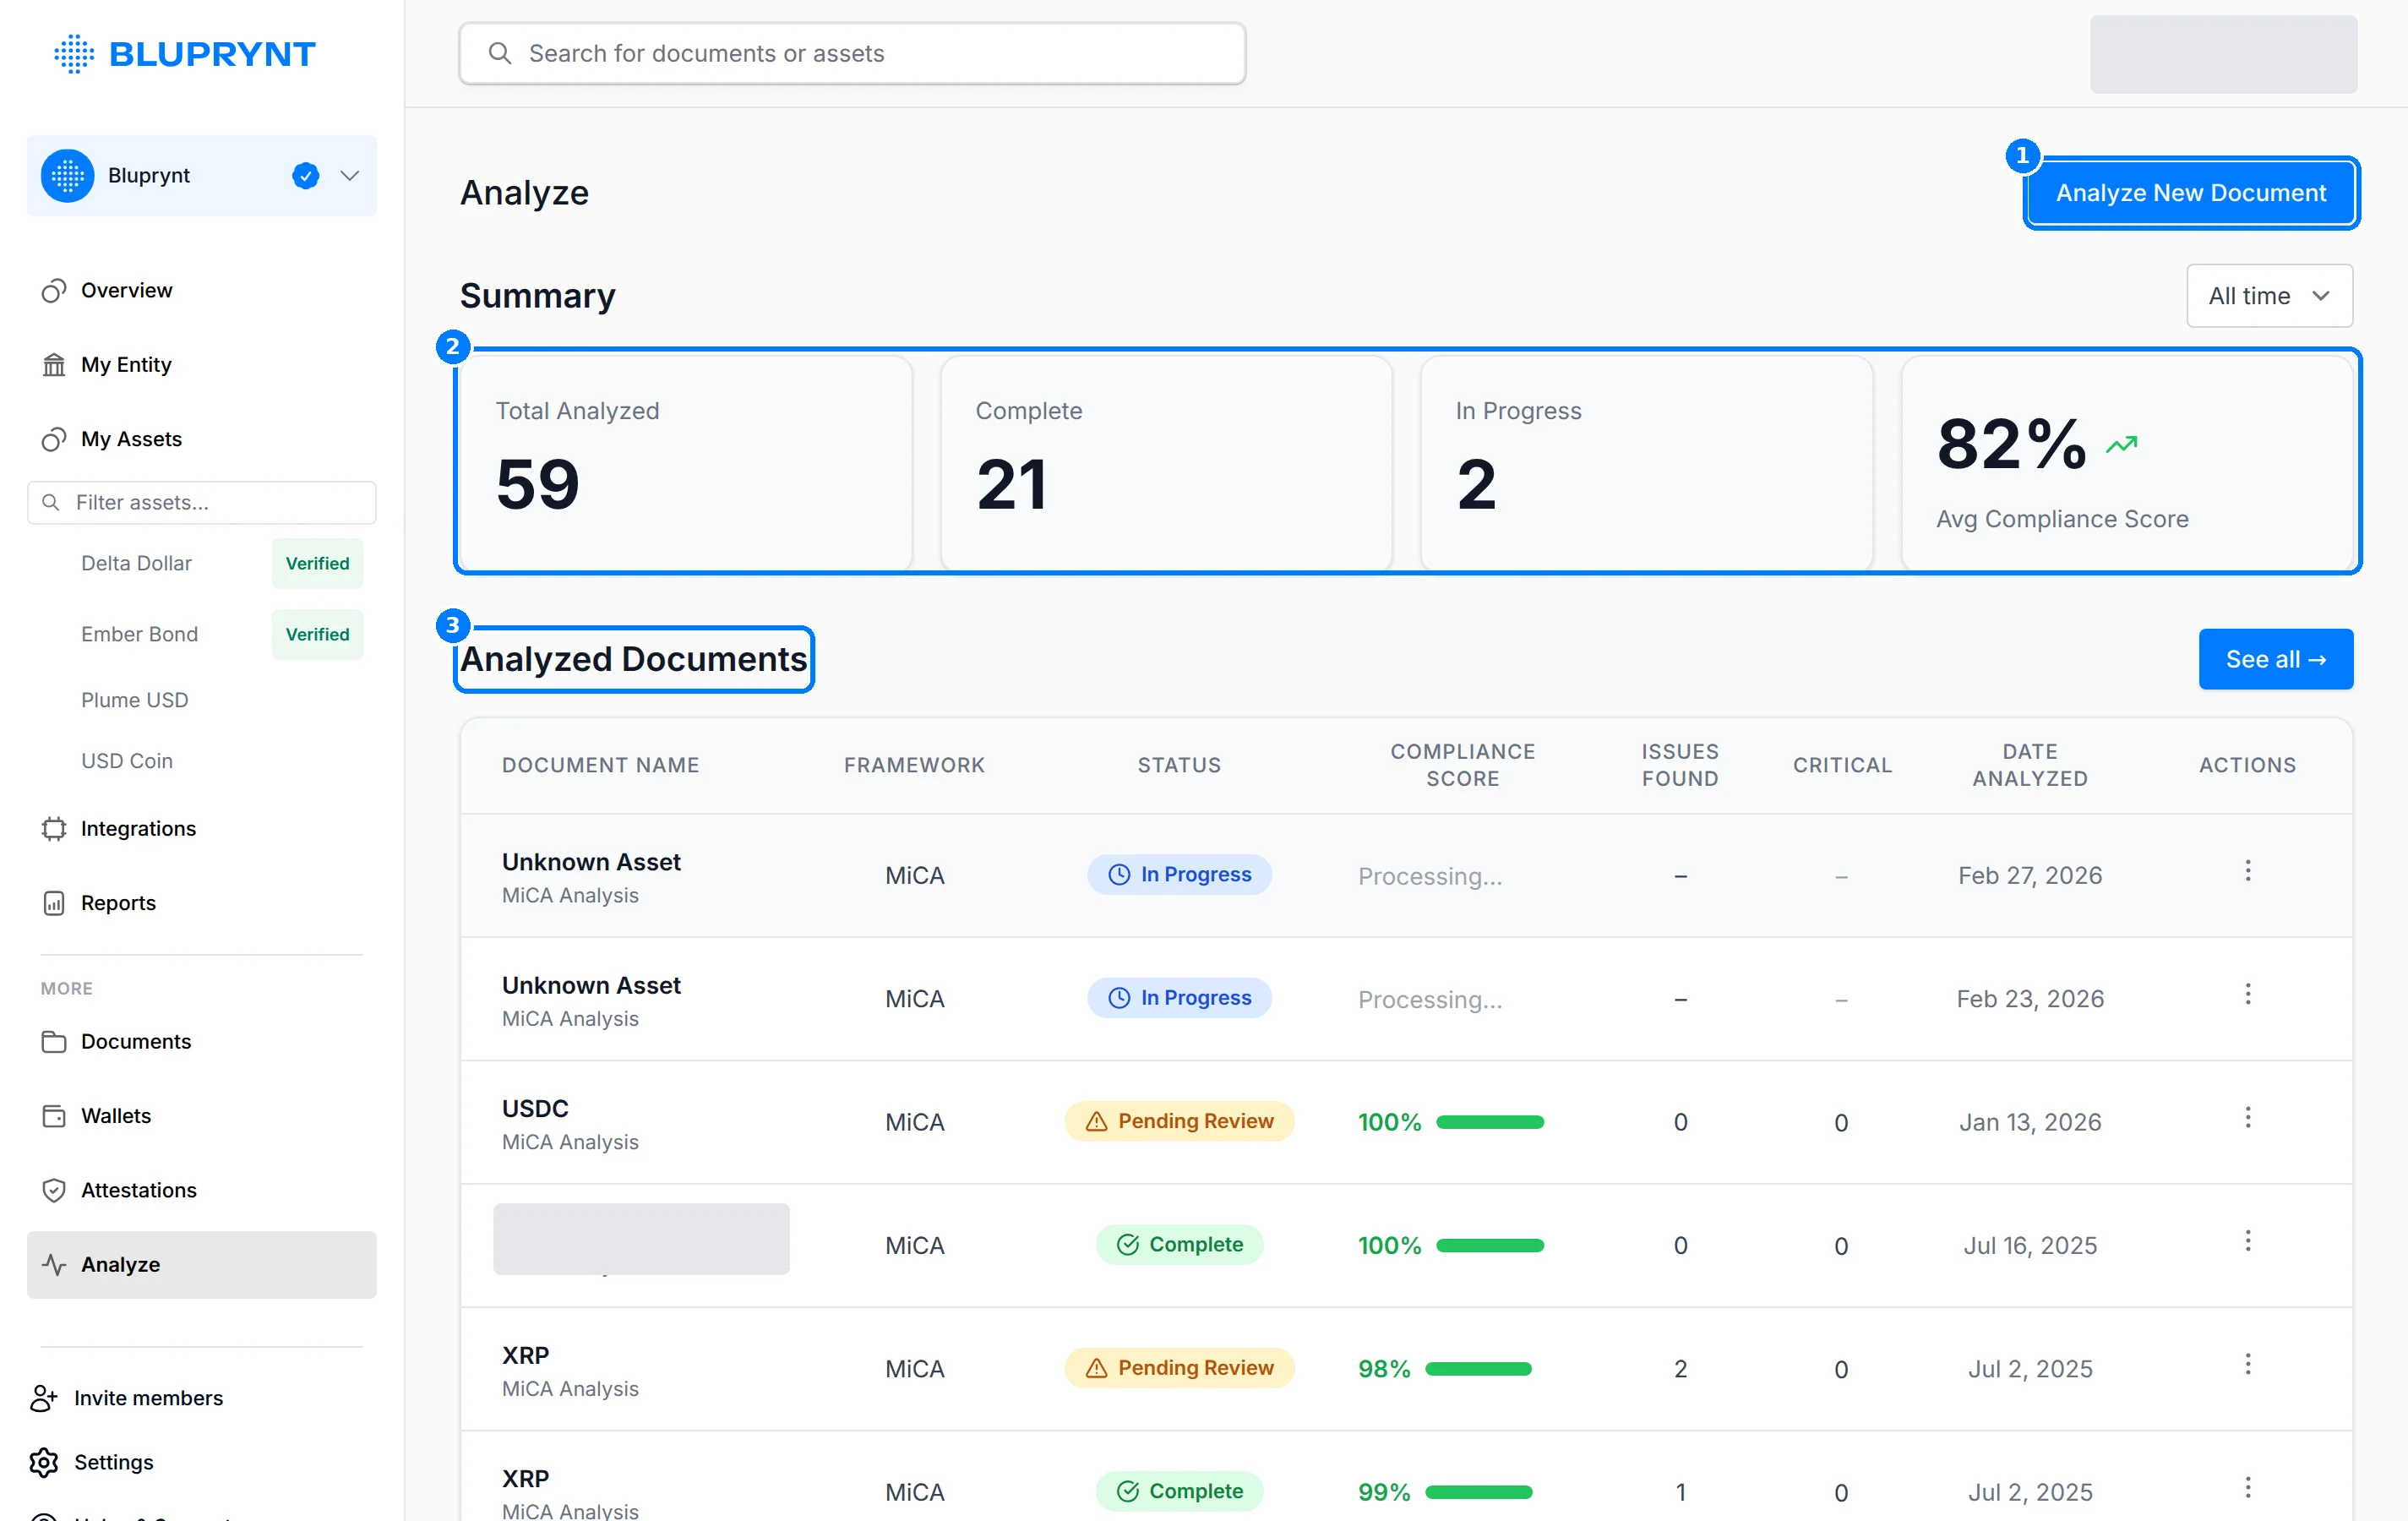
Task: Select the Delta Dollar asset
Action: point(136,563)
